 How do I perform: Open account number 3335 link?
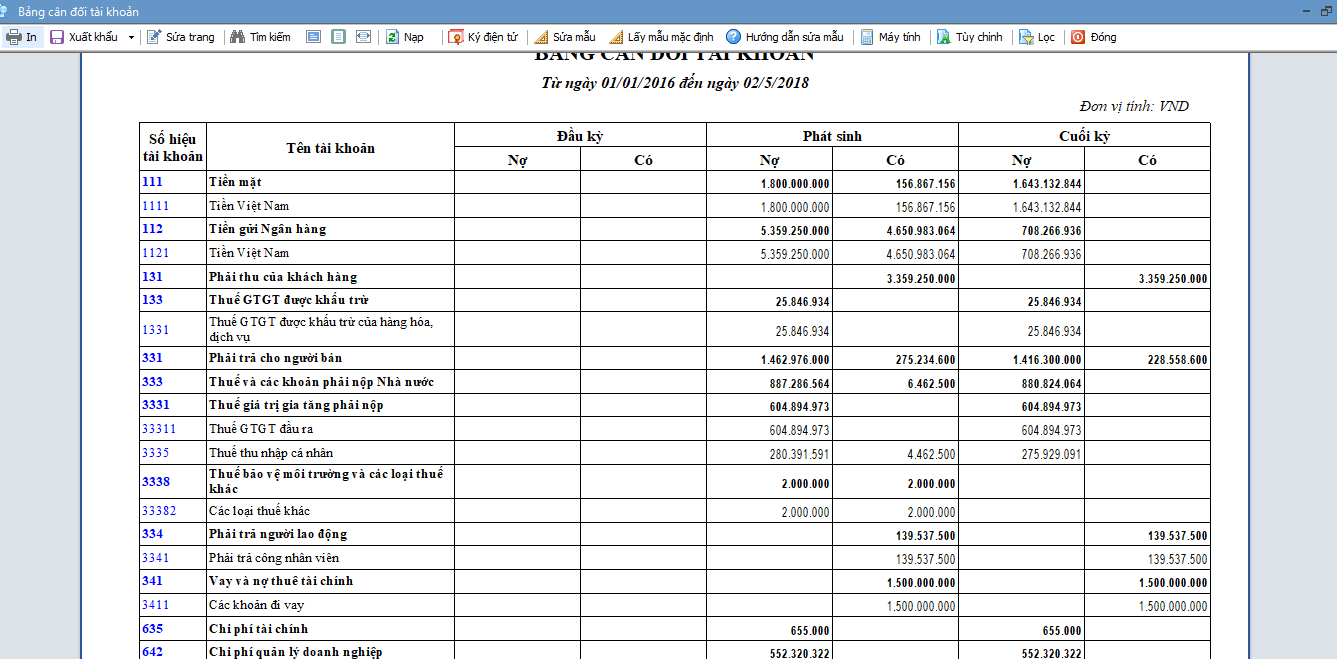[155, 453]
